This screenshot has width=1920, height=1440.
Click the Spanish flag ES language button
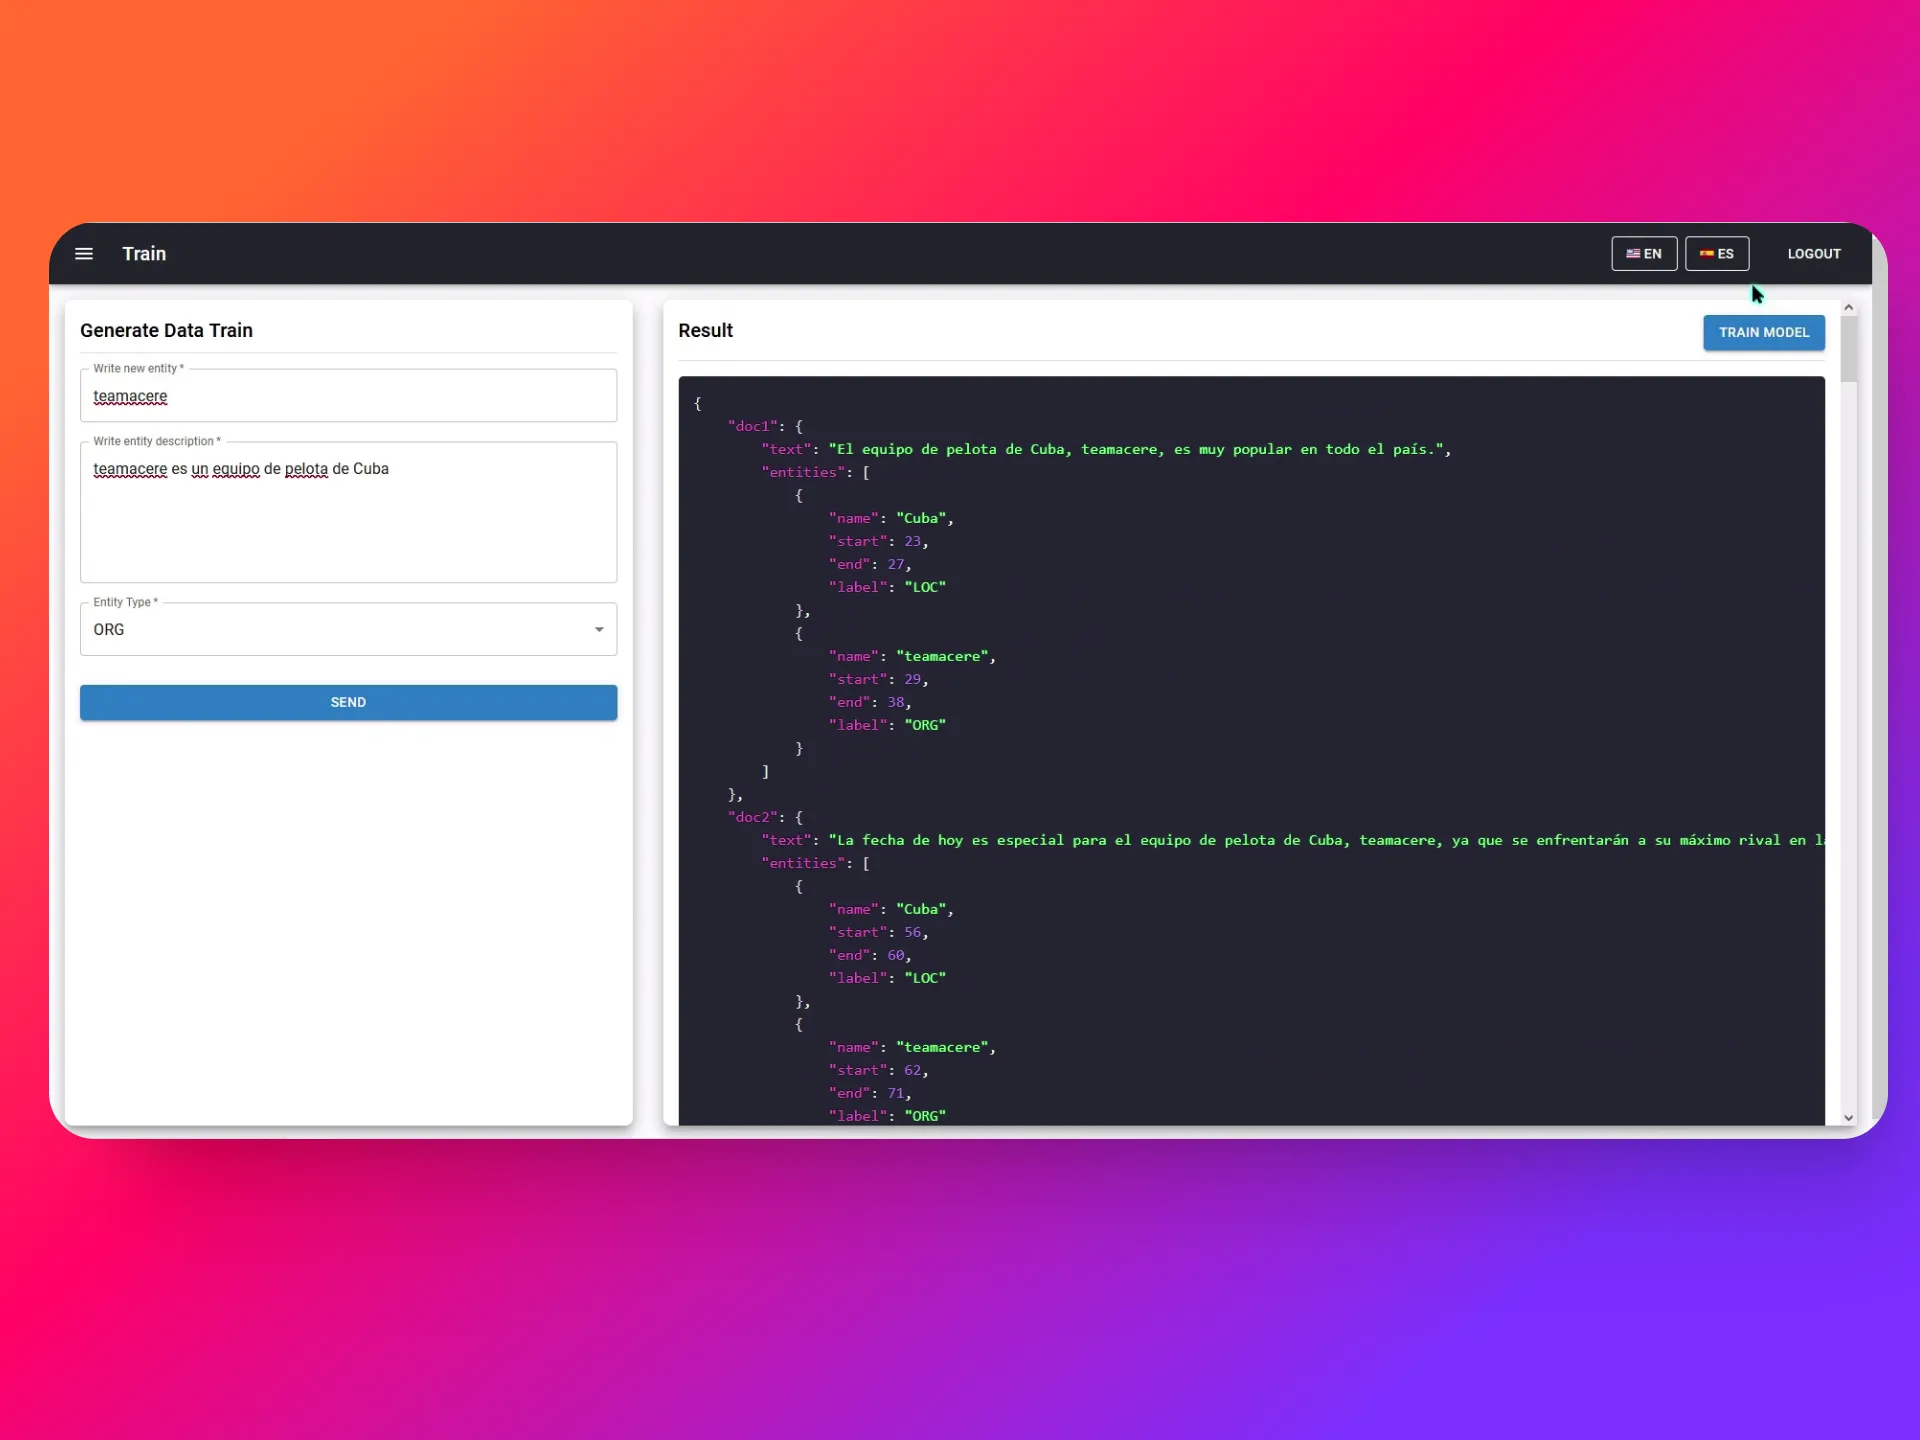point(1716,254)
